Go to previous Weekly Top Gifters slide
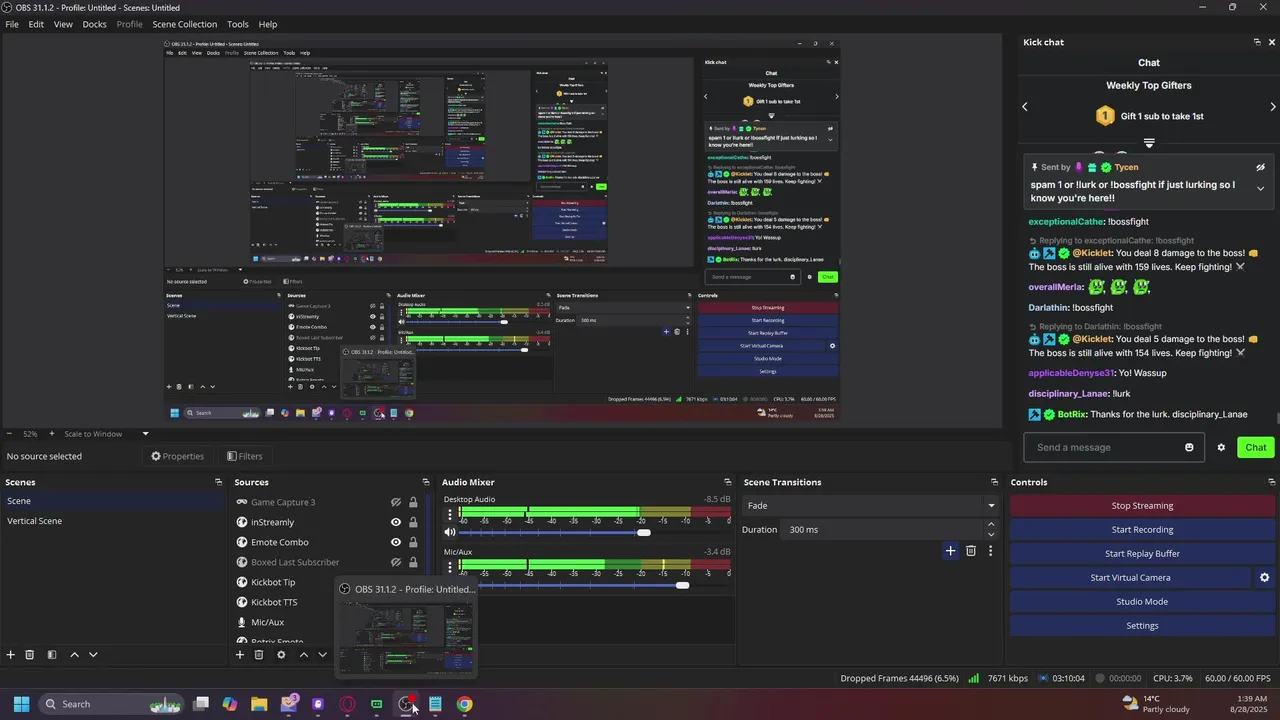This screenshot has width=1280, height=720. [1024, 107]
